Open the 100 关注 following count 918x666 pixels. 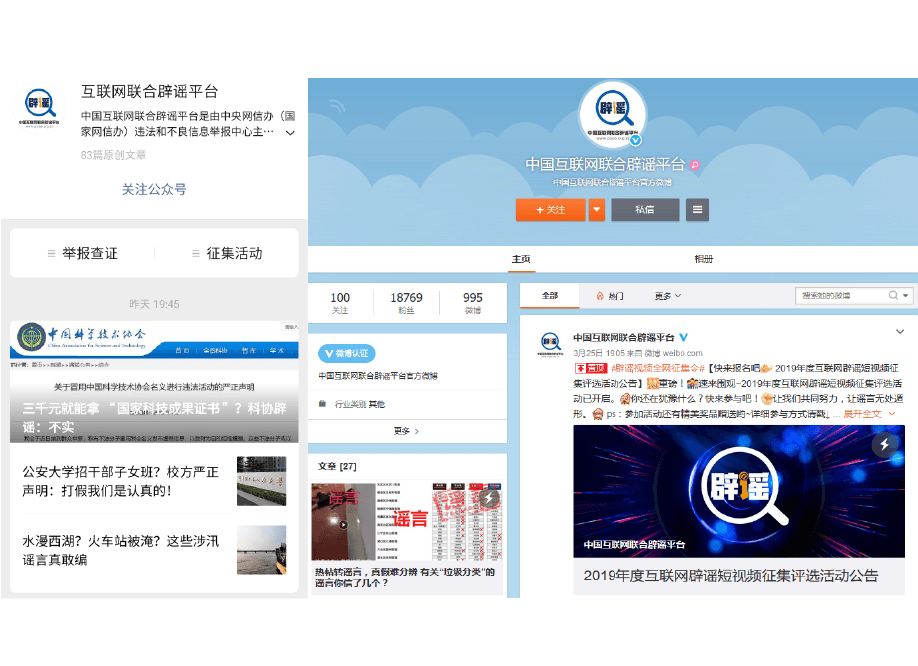click(x=340, y=303)
